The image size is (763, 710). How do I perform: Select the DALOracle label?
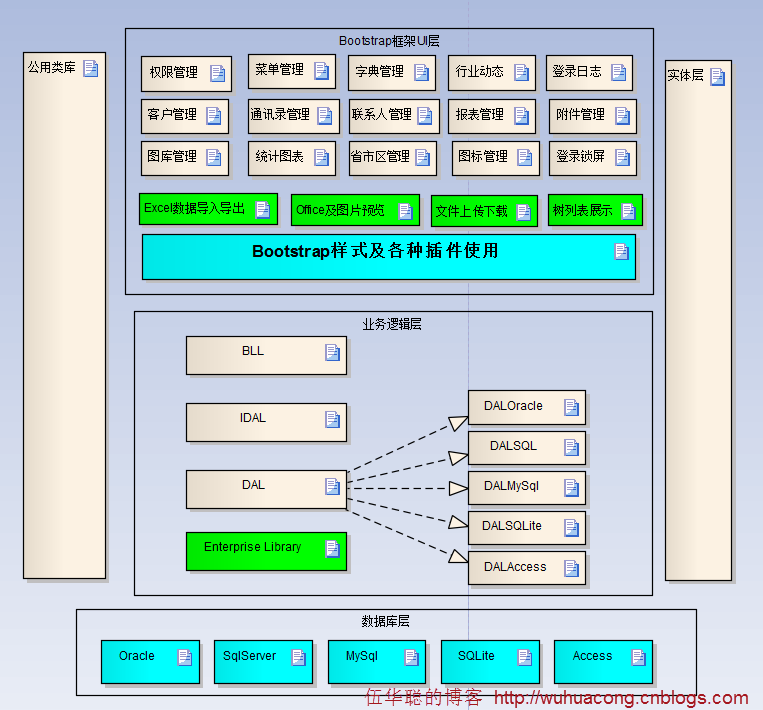(x=513, y=406)
